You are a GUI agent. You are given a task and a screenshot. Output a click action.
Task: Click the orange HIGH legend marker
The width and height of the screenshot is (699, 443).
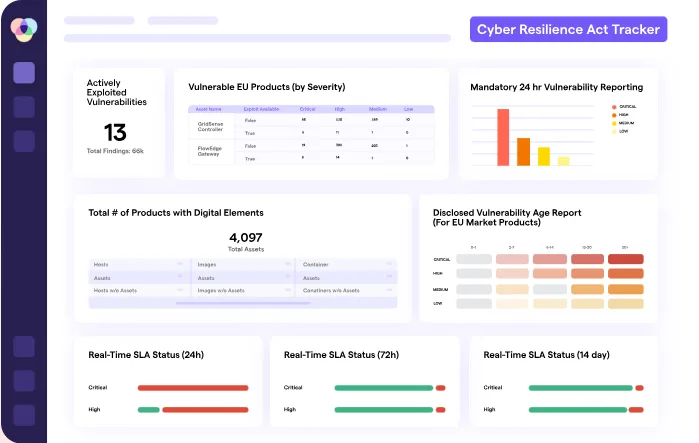(614, 115)
